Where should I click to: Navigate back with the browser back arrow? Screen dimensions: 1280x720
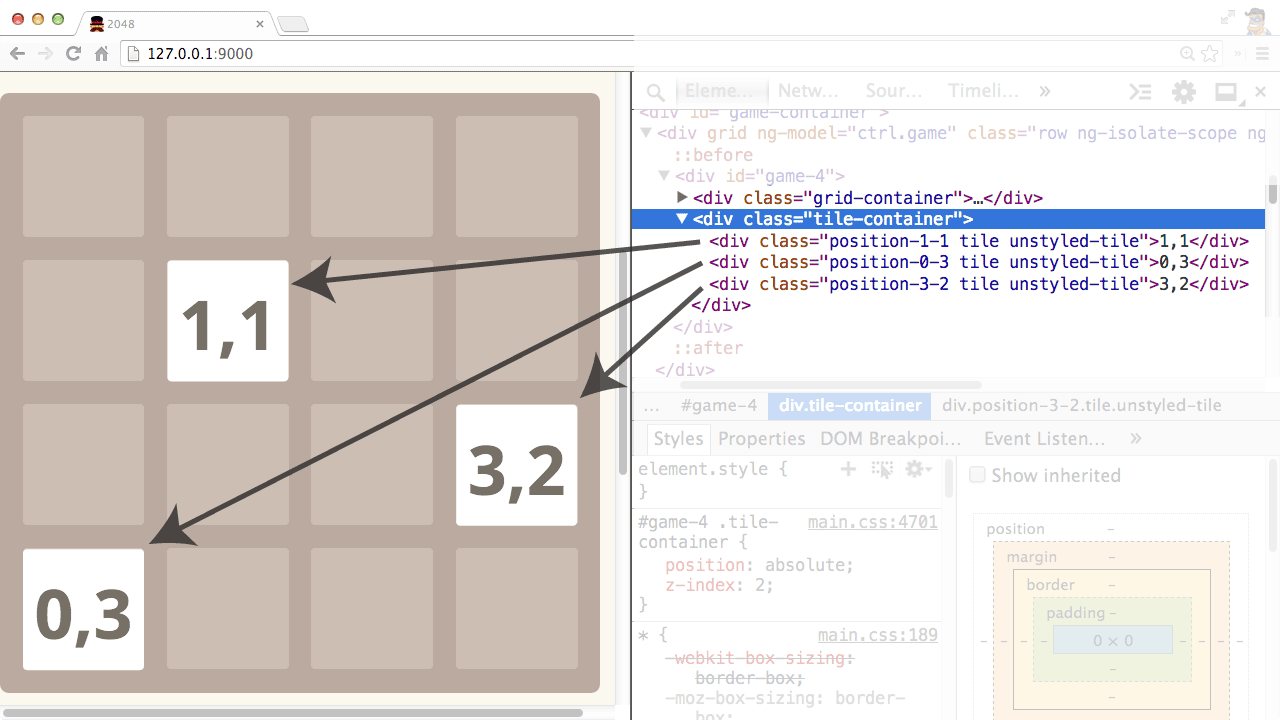click(x=17, y=54)
